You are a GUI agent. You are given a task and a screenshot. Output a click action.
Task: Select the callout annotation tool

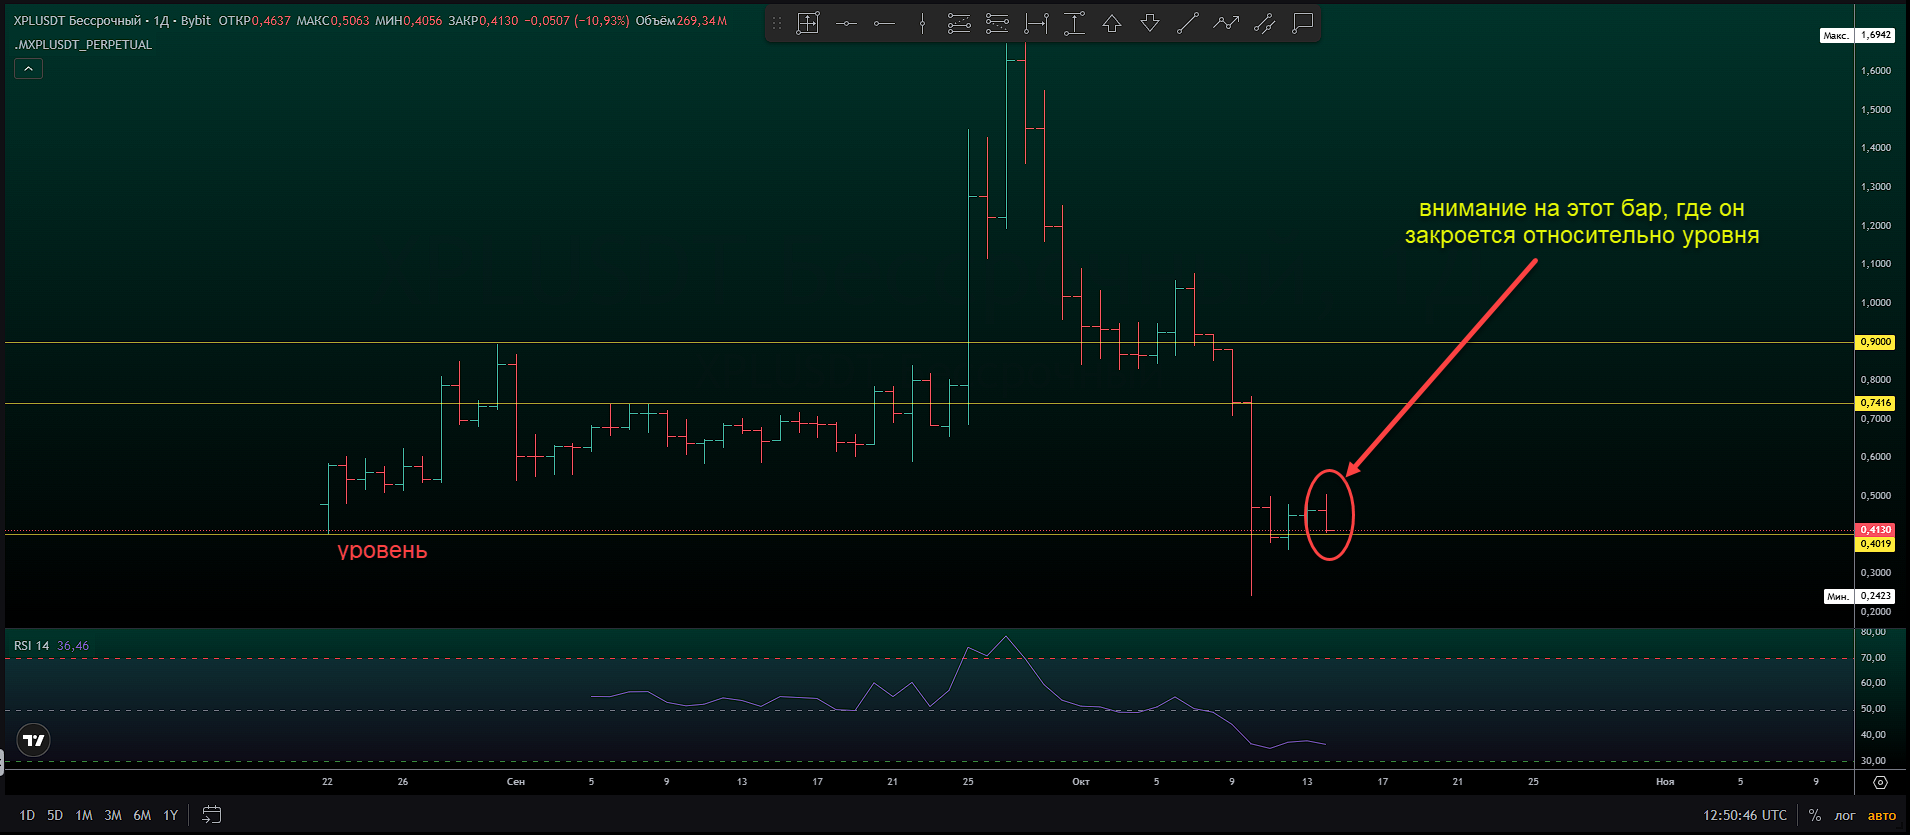tap(1302, 23)
